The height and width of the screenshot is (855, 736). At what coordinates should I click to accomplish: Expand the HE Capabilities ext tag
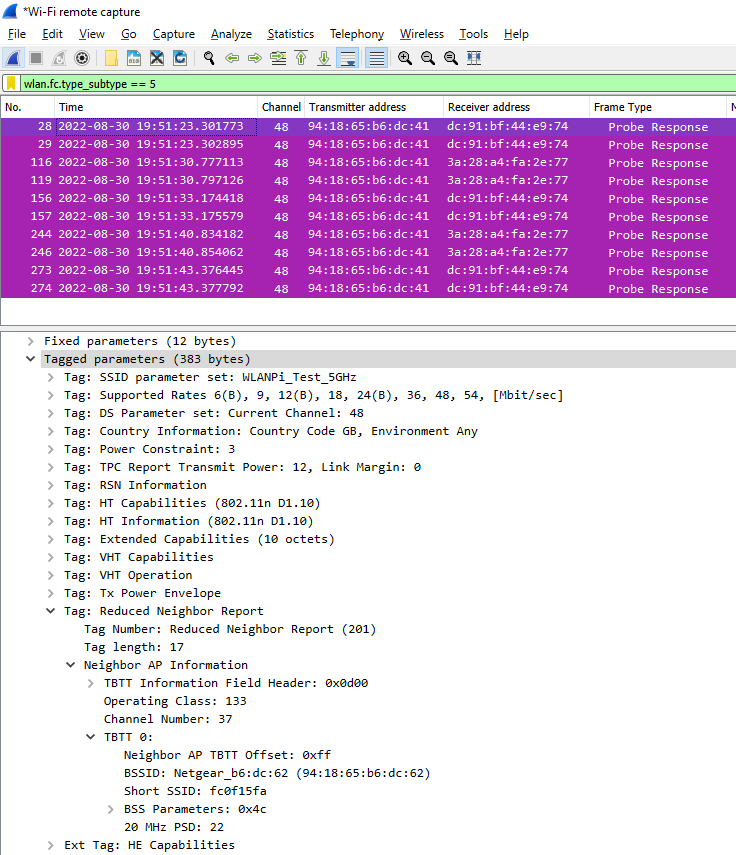coord(51,845)
